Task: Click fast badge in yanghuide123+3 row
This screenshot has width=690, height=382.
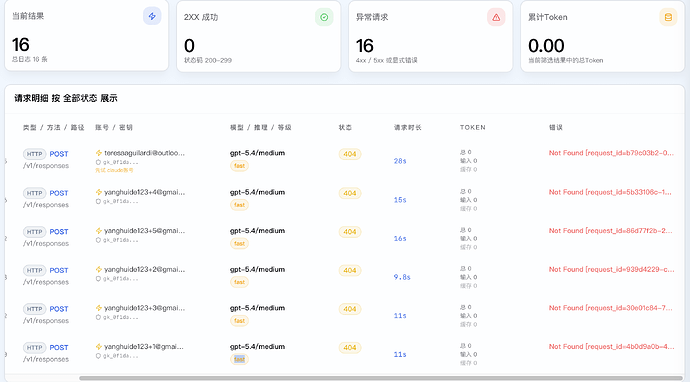Action: [x=239, y=321]
